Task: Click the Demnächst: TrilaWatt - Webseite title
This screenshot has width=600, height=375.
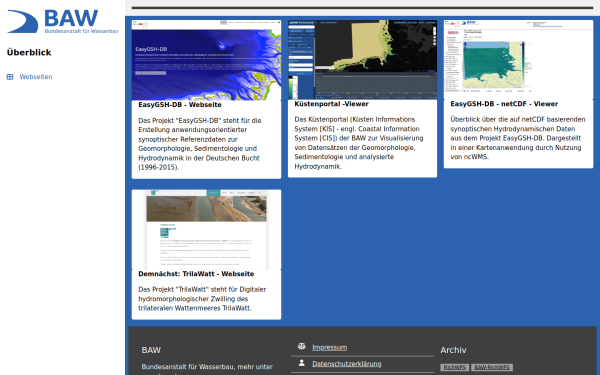Action: 196,274
